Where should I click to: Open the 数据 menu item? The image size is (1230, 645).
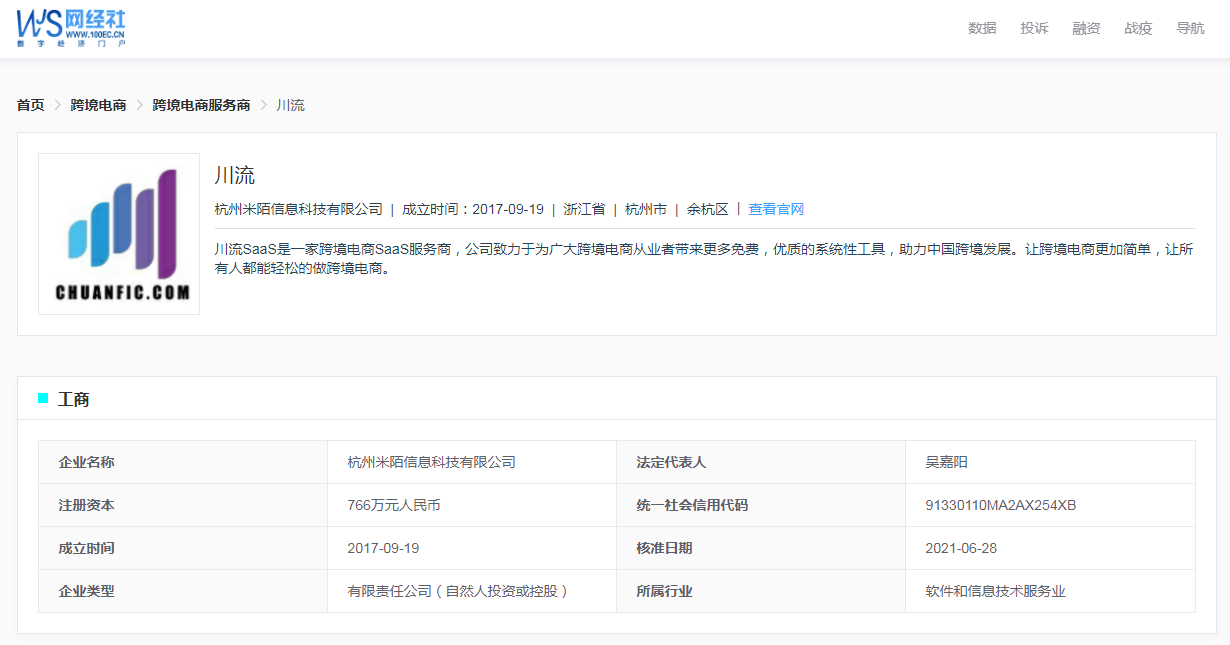click(982, 28)
